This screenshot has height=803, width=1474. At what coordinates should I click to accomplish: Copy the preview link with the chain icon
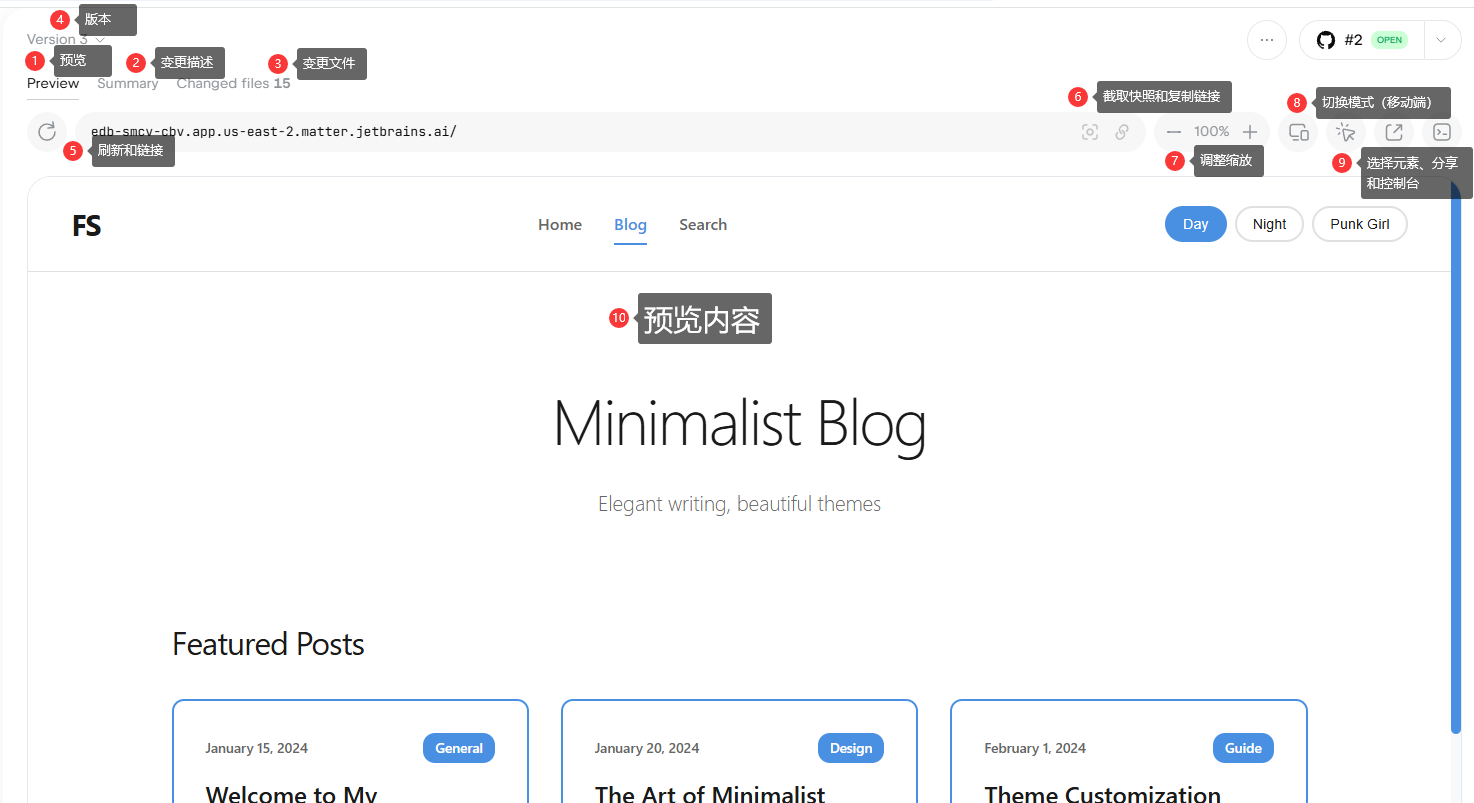pos(1122,132)
